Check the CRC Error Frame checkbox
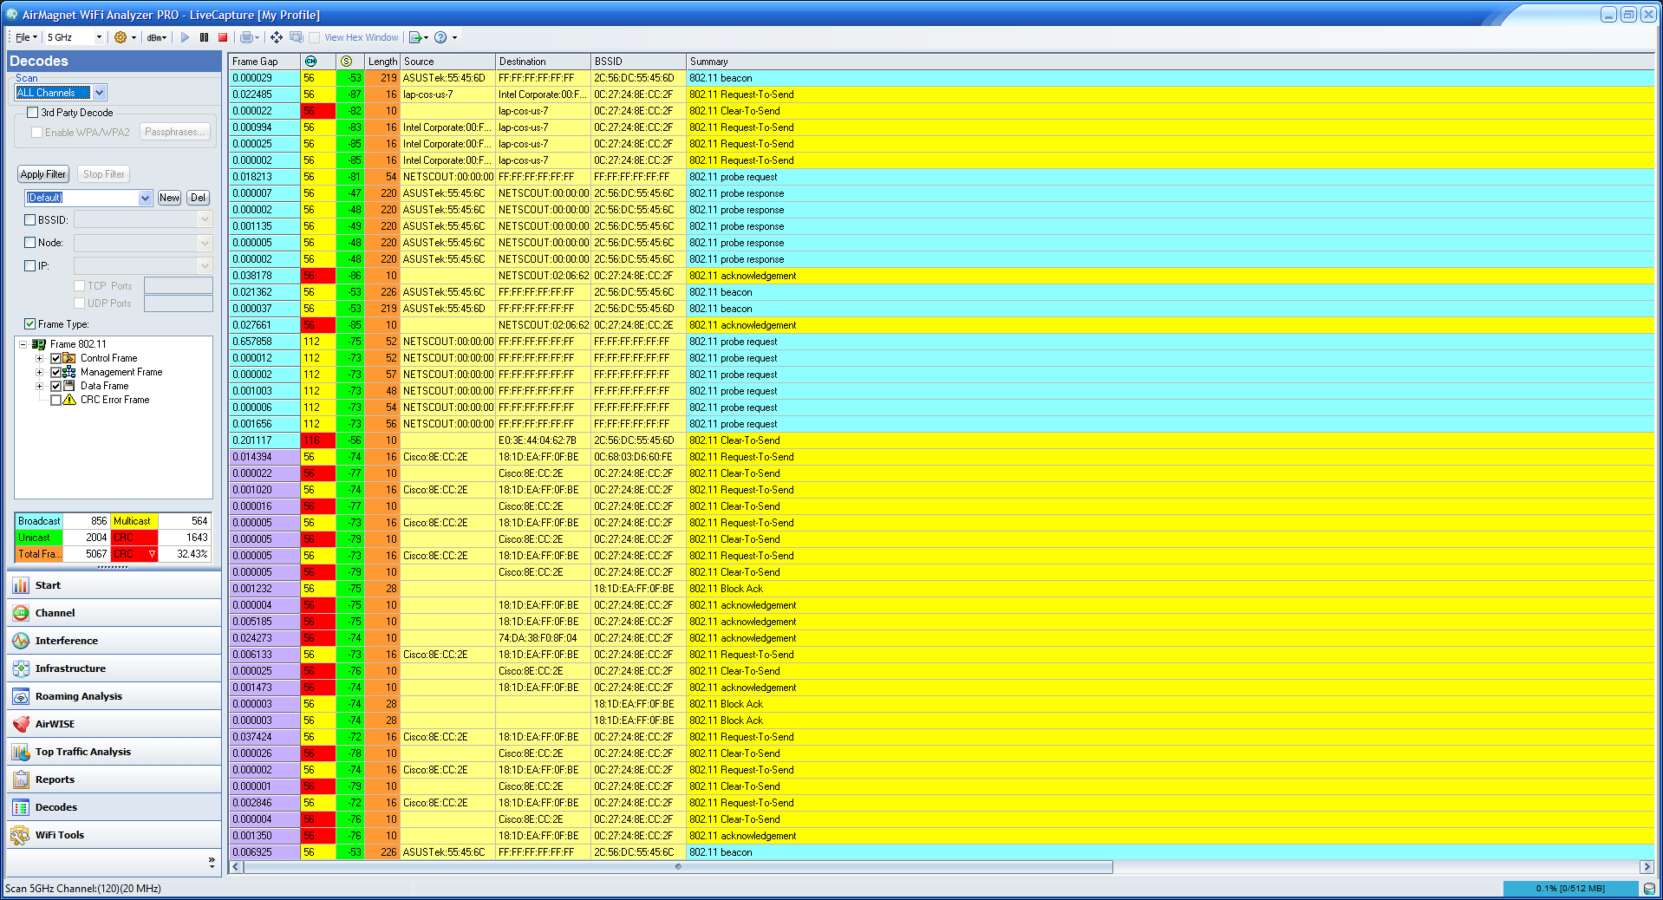 pos(56,400)
